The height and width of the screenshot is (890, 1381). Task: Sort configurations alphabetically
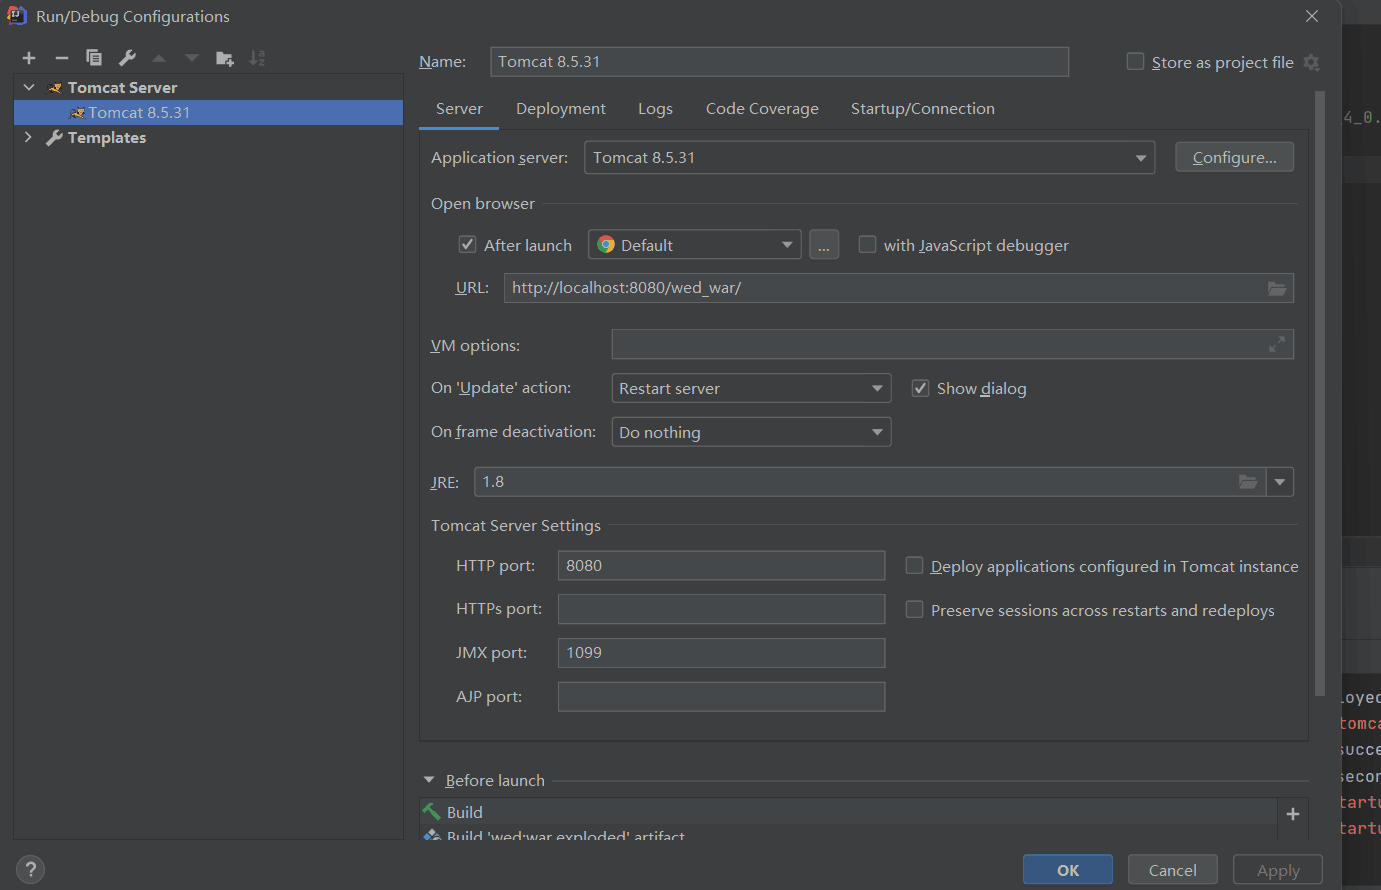coord(257,58)
